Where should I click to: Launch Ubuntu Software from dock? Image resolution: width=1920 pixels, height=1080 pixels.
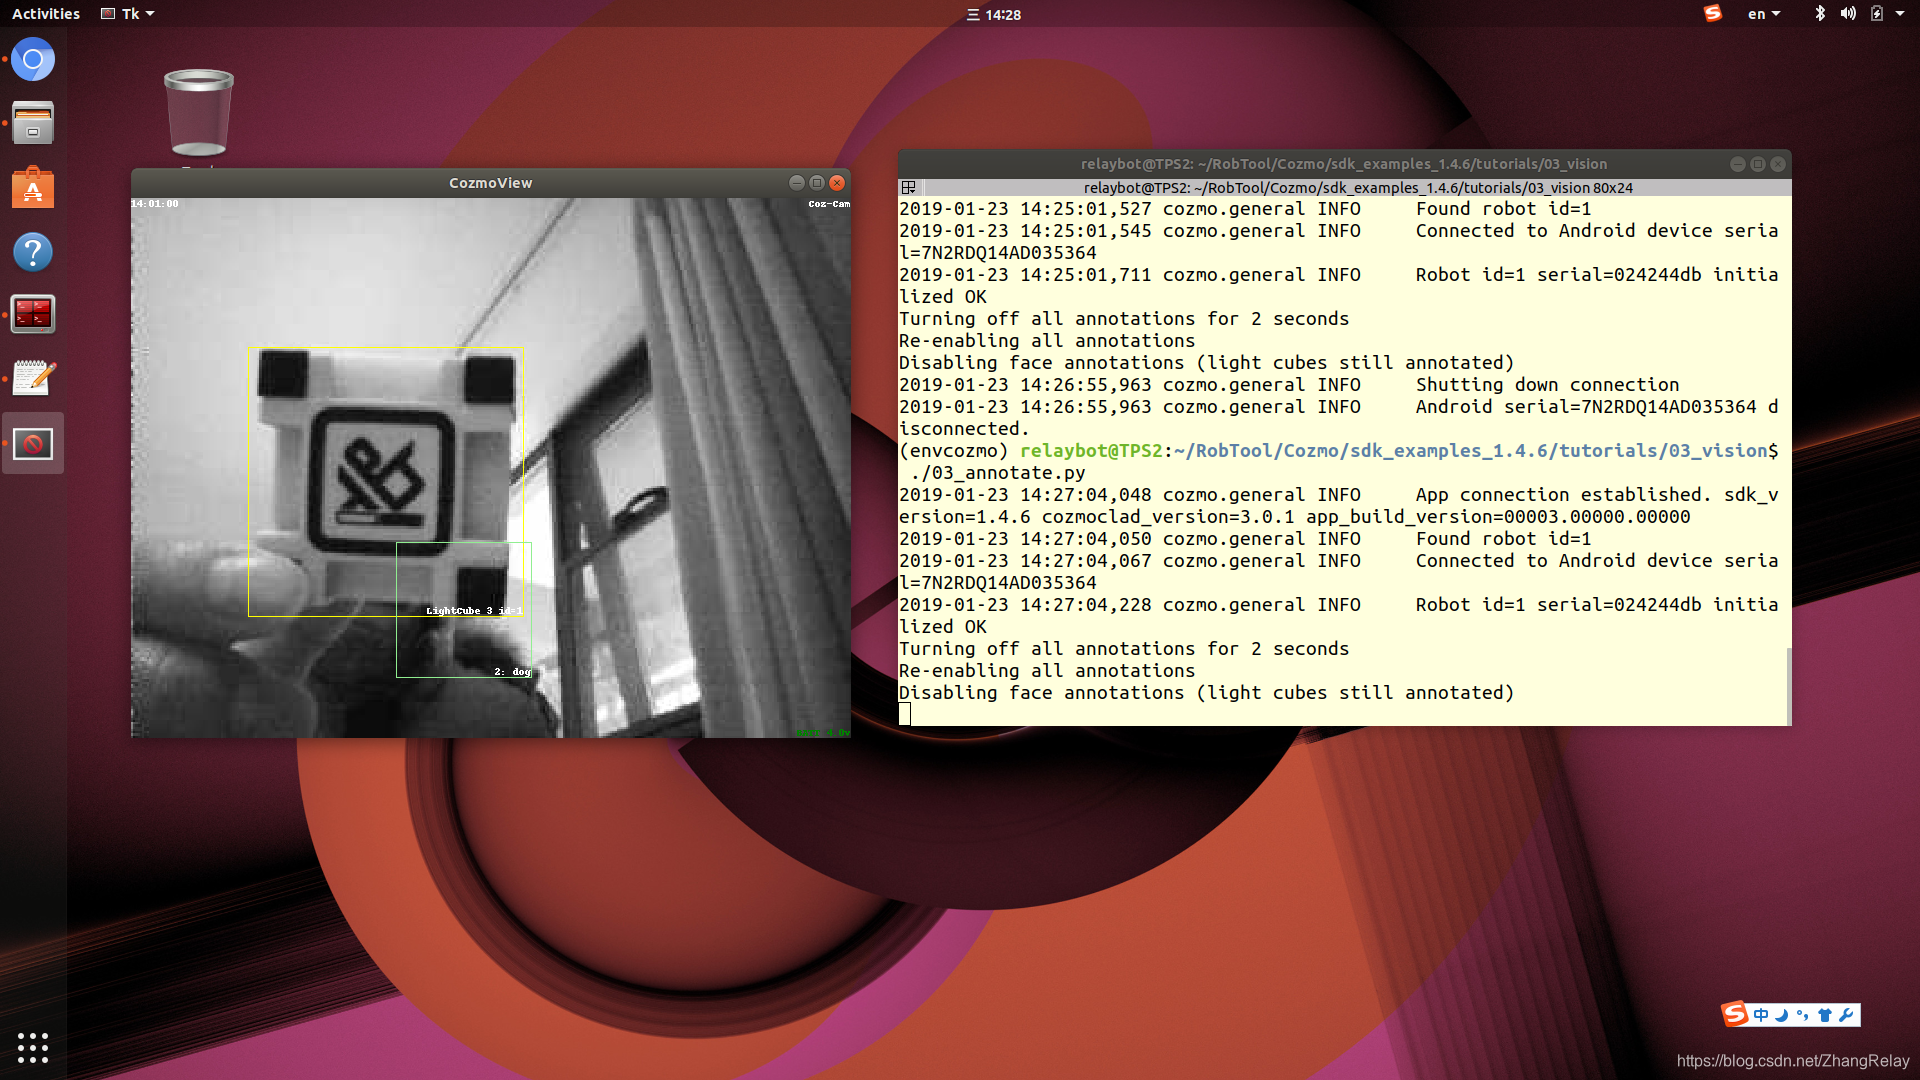[x=33, y=188]
